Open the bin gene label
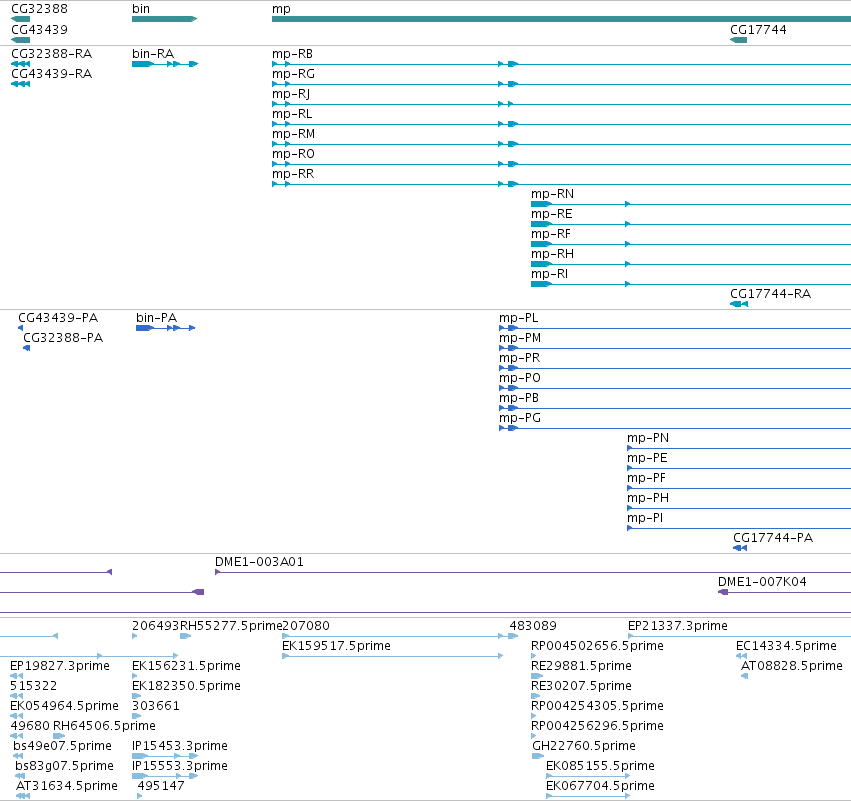 tap(141, 9)
